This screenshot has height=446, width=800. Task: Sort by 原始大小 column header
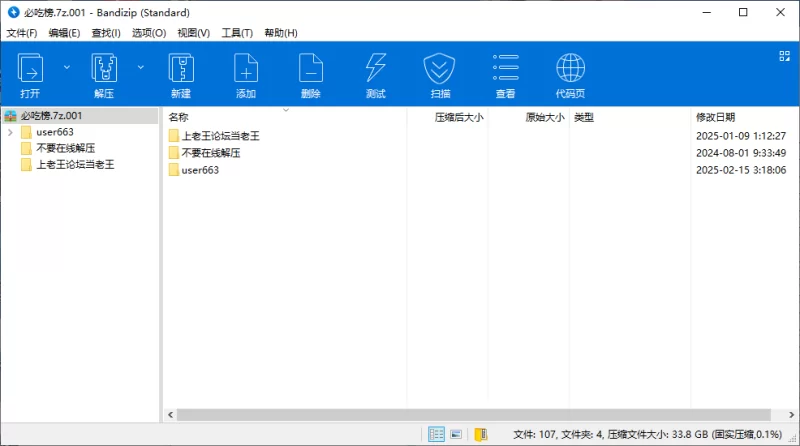[x=545, y=117]
